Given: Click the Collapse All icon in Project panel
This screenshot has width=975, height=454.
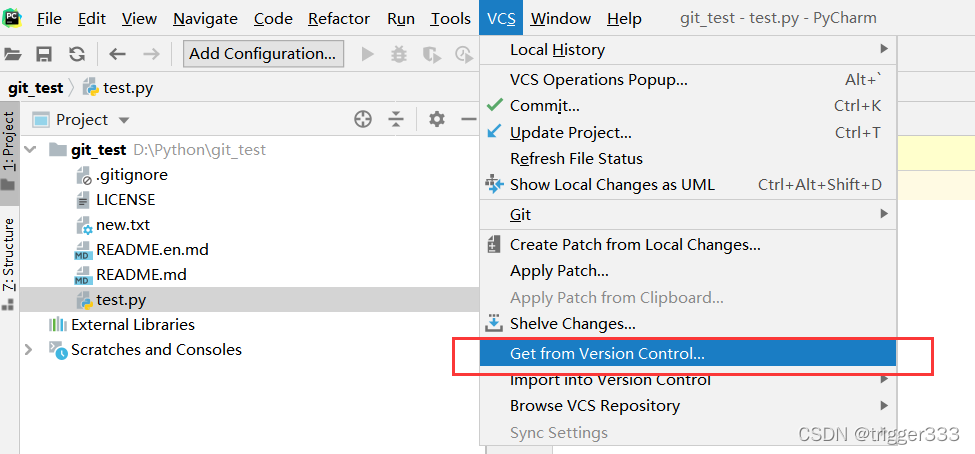Looking at the screenshot, I should pyautogui.click(x=396, y=119).
